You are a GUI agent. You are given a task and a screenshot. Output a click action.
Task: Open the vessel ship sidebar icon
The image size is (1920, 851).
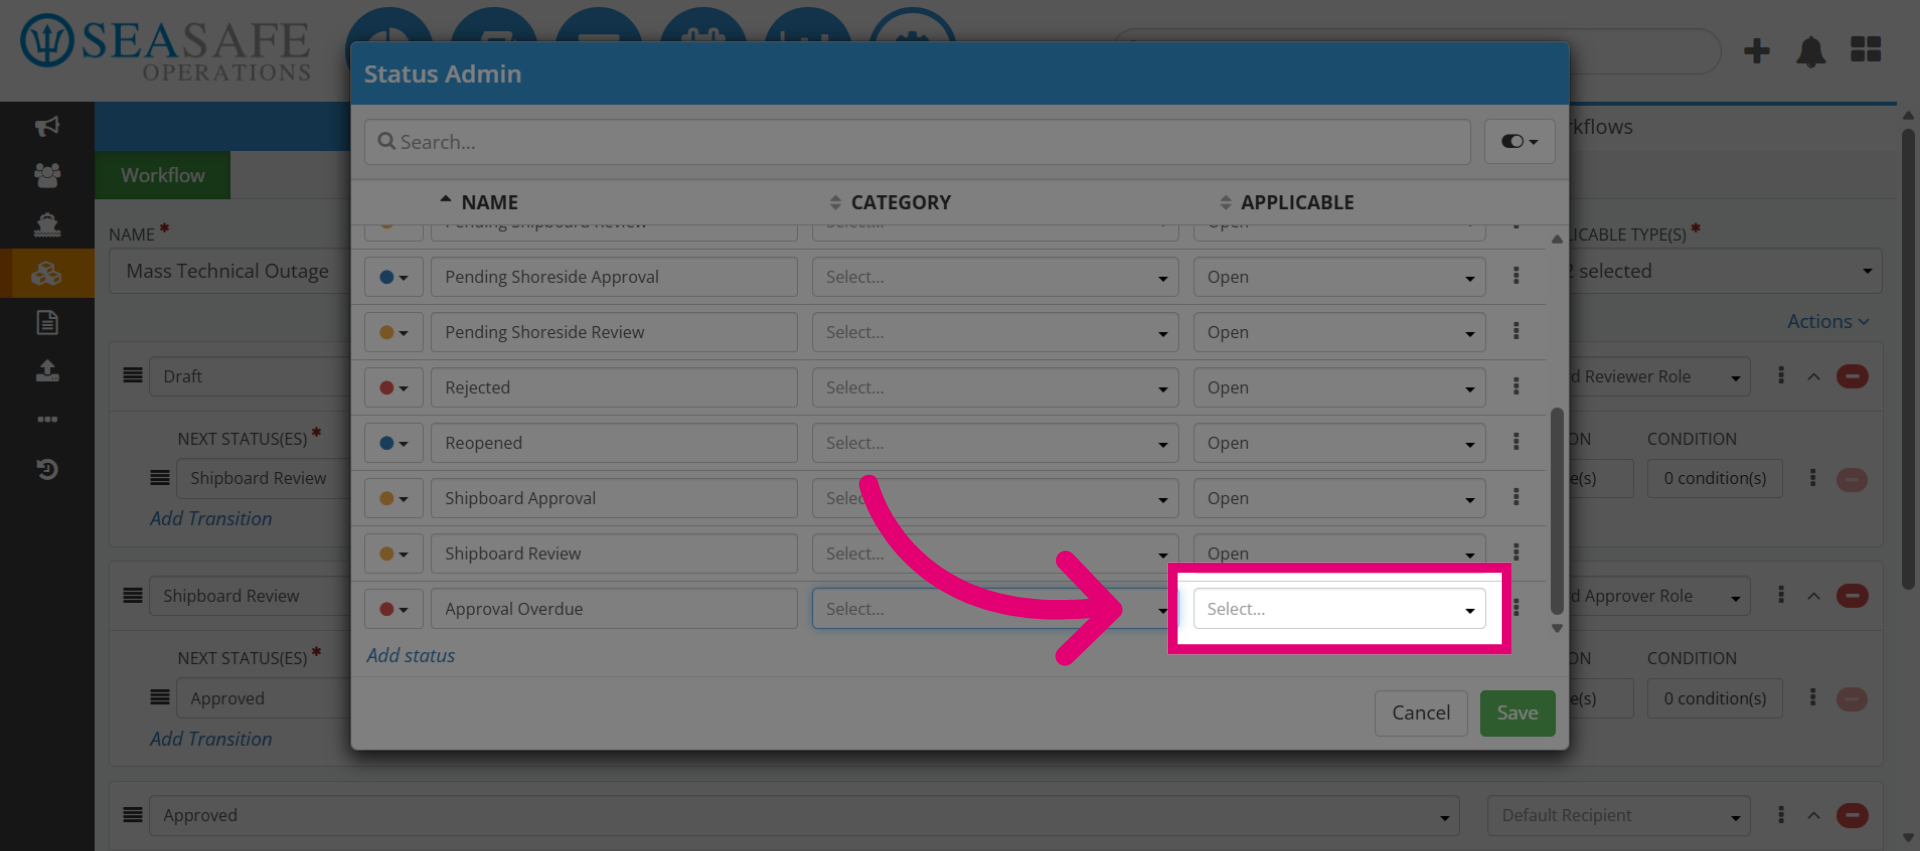47,224
